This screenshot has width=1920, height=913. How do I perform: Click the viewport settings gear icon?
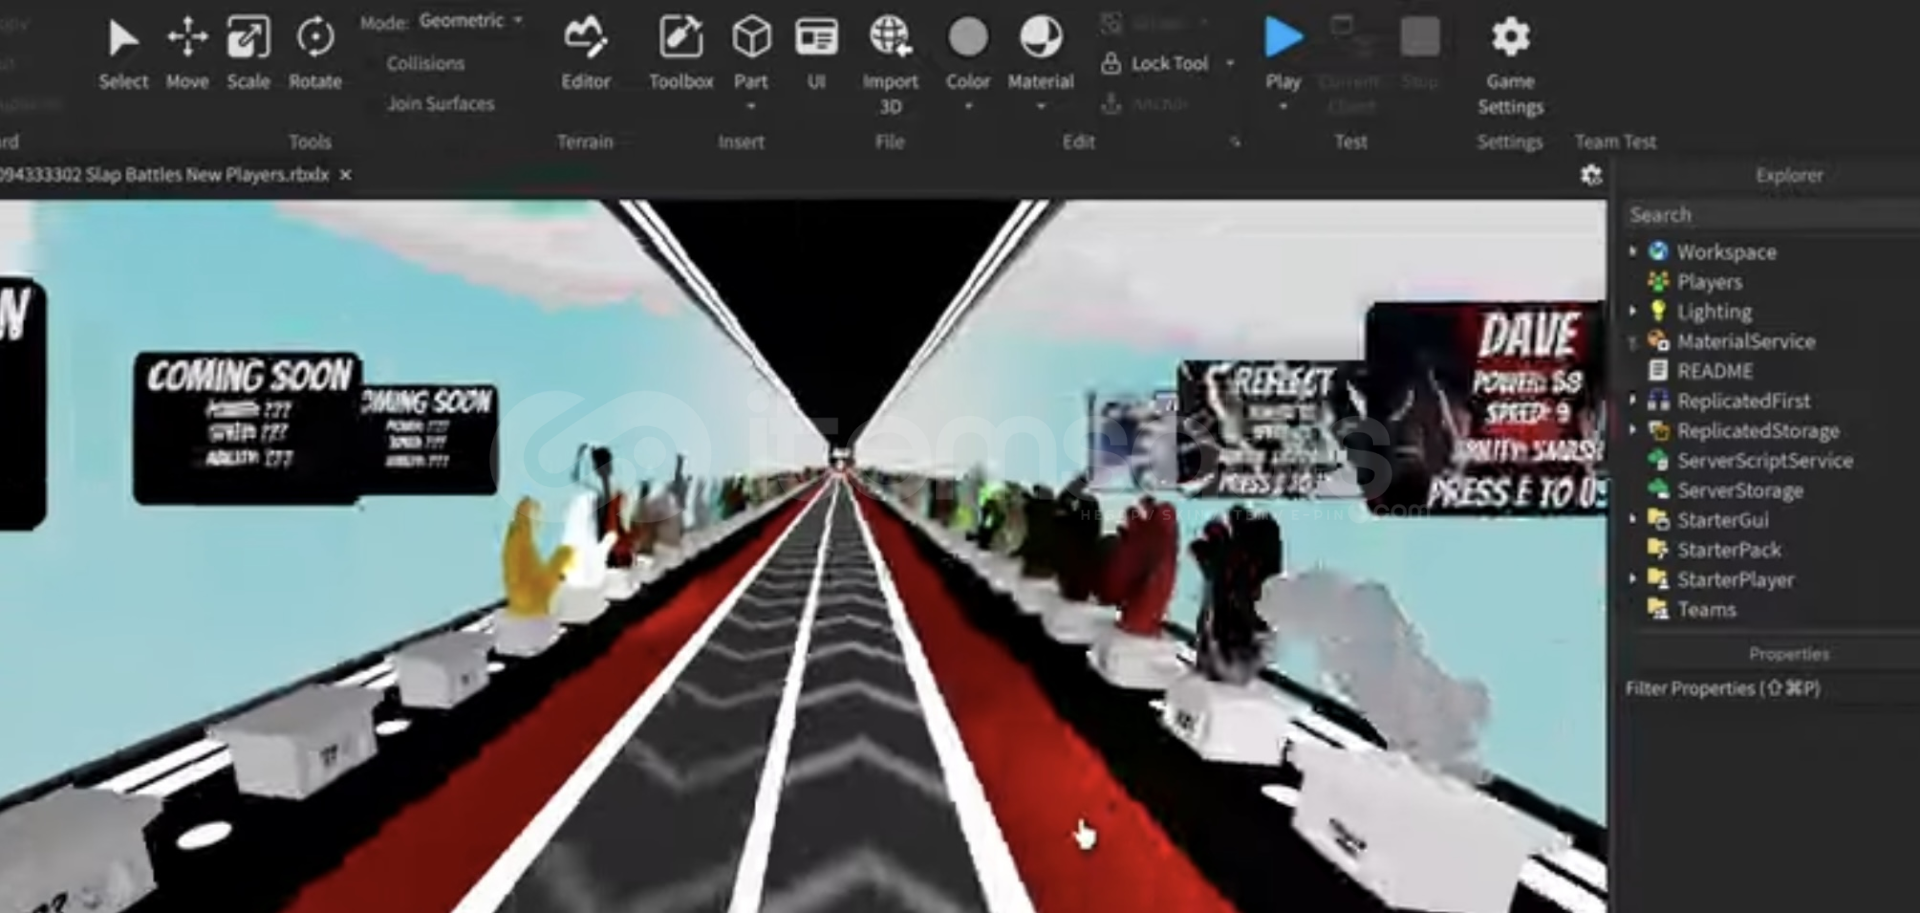coord(1591,176)
